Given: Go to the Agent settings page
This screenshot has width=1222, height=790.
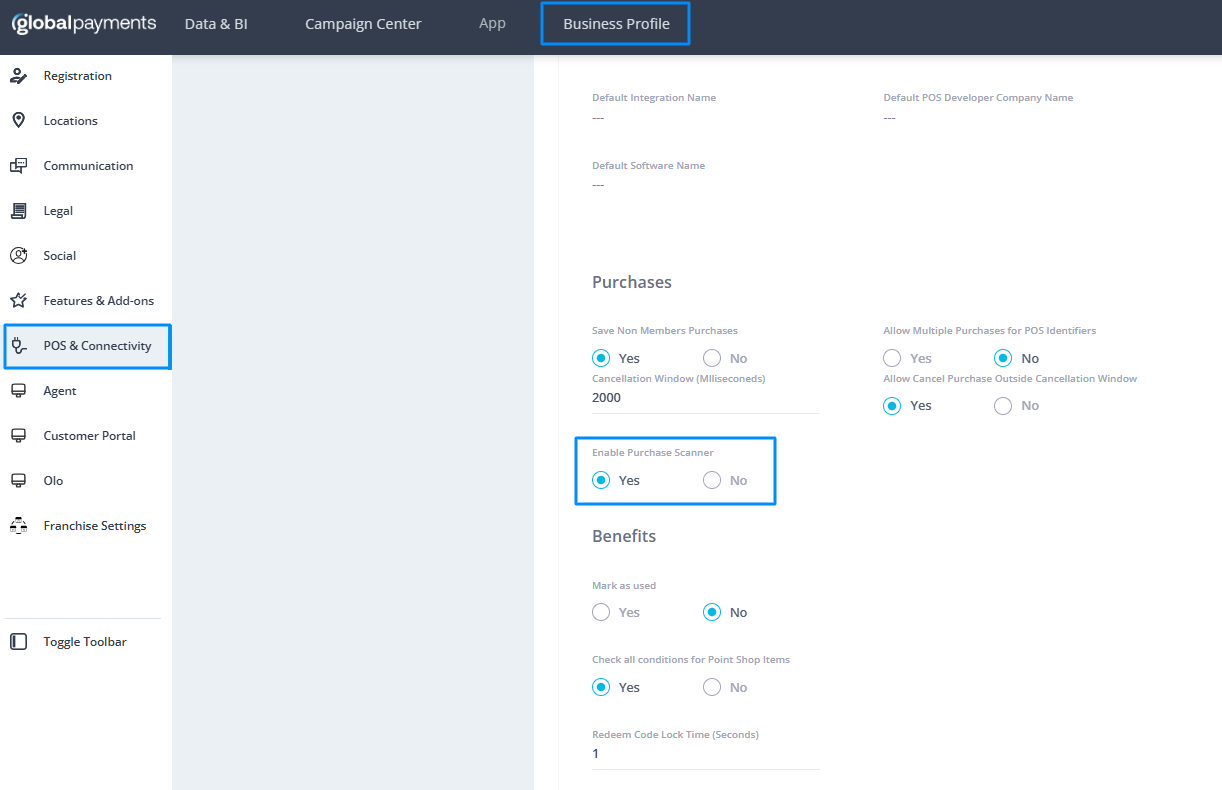Looking at the screenshot, I should tap(60, 391).
